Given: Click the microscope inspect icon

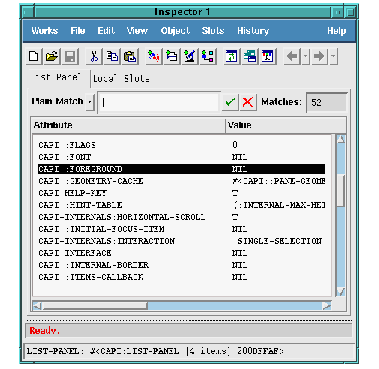Looking at the screenshot, I should [190, 56].
